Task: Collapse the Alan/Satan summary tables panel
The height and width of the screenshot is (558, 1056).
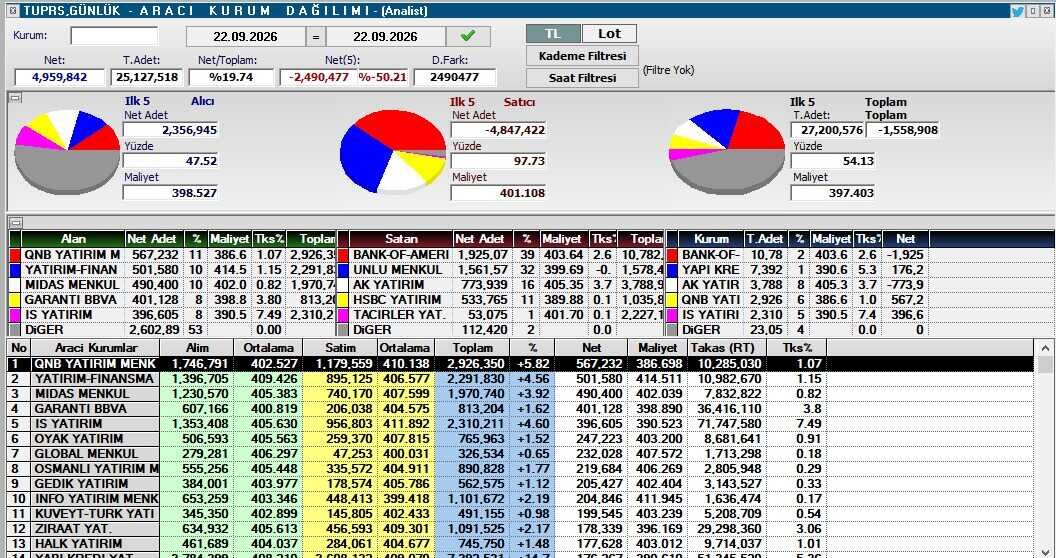Action: click(15, 222)
